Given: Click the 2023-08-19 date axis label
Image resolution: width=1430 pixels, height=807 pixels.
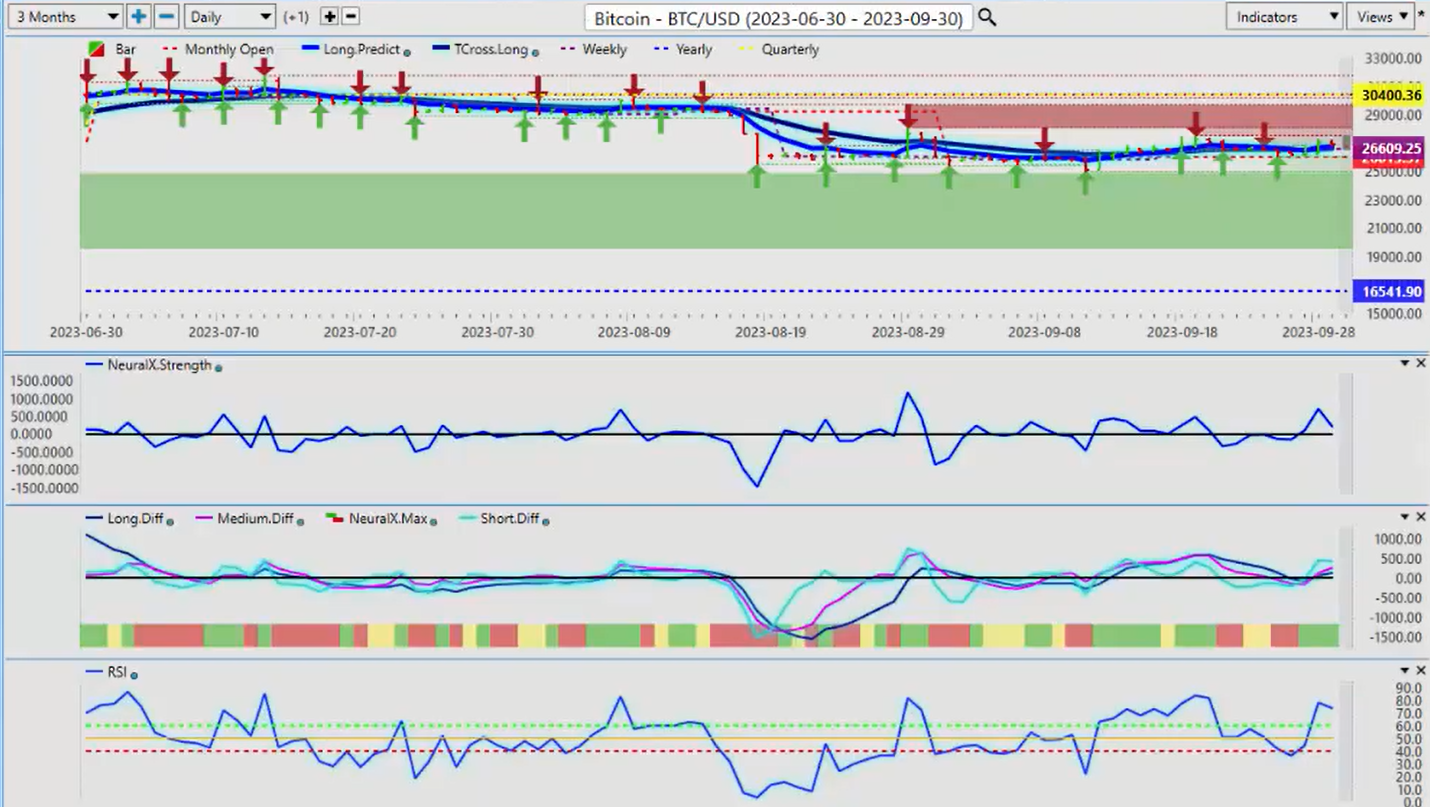Looking at the screenshot, I should pos(771,331).
